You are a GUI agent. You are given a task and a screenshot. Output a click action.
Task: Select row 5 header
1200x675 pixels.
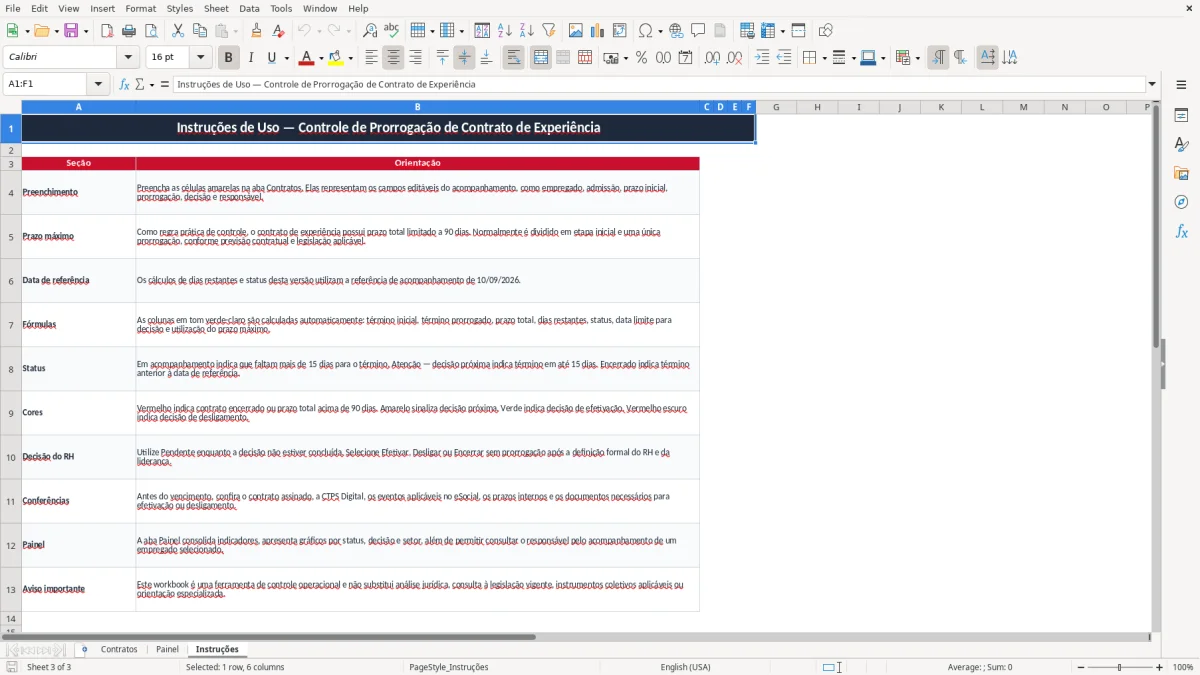(x=11, y=237)
